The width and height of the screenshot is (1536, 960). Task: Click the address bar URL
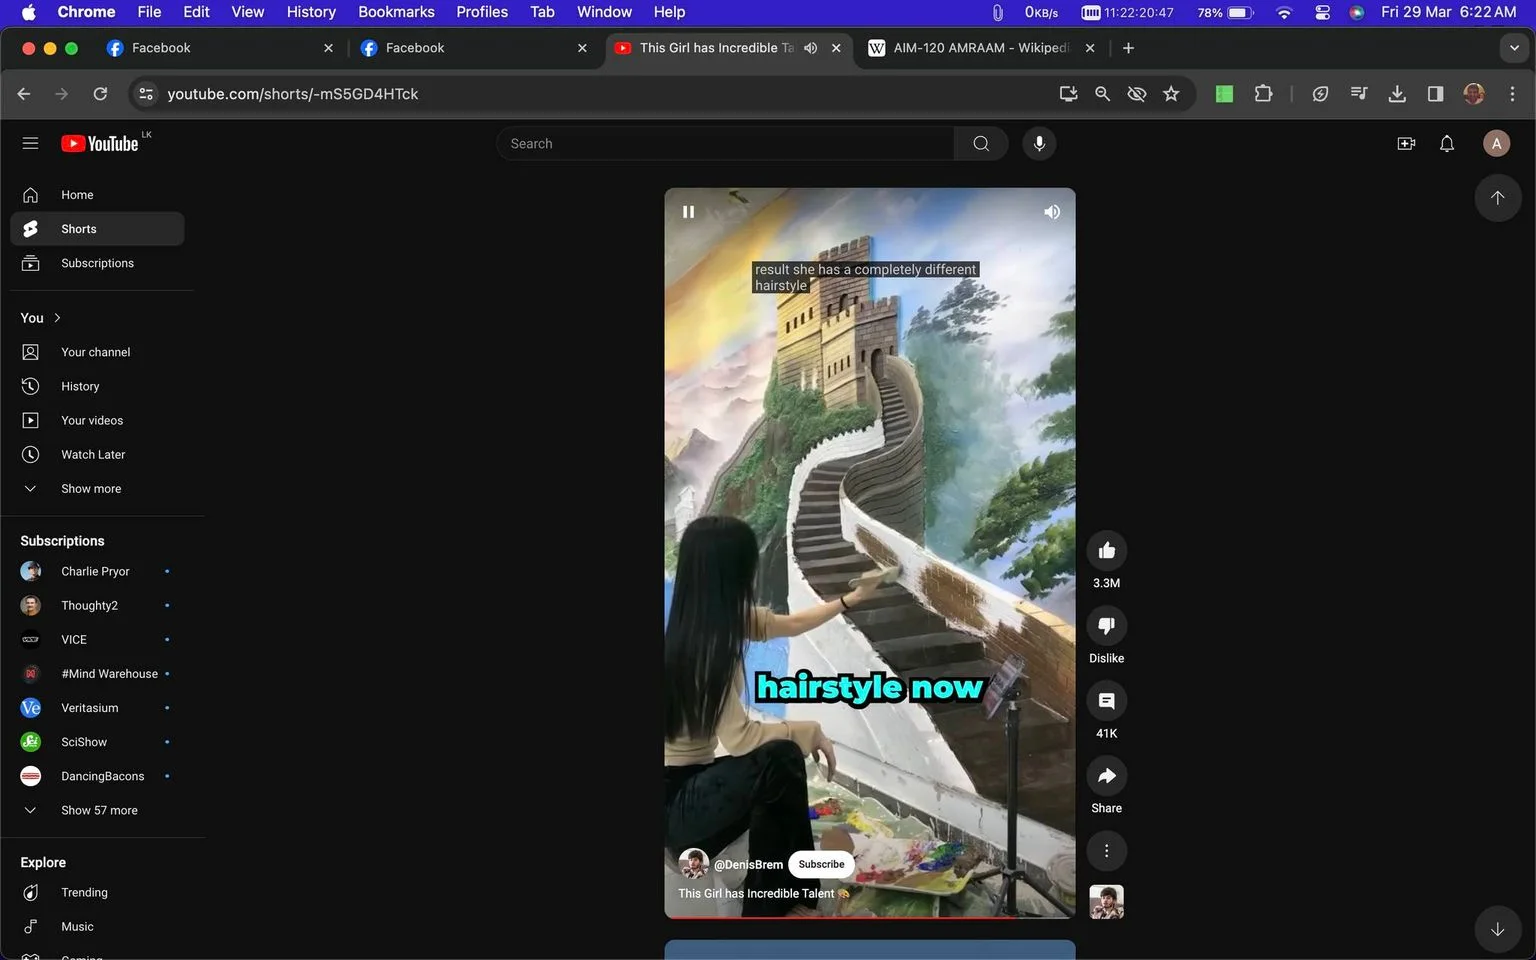293,94
